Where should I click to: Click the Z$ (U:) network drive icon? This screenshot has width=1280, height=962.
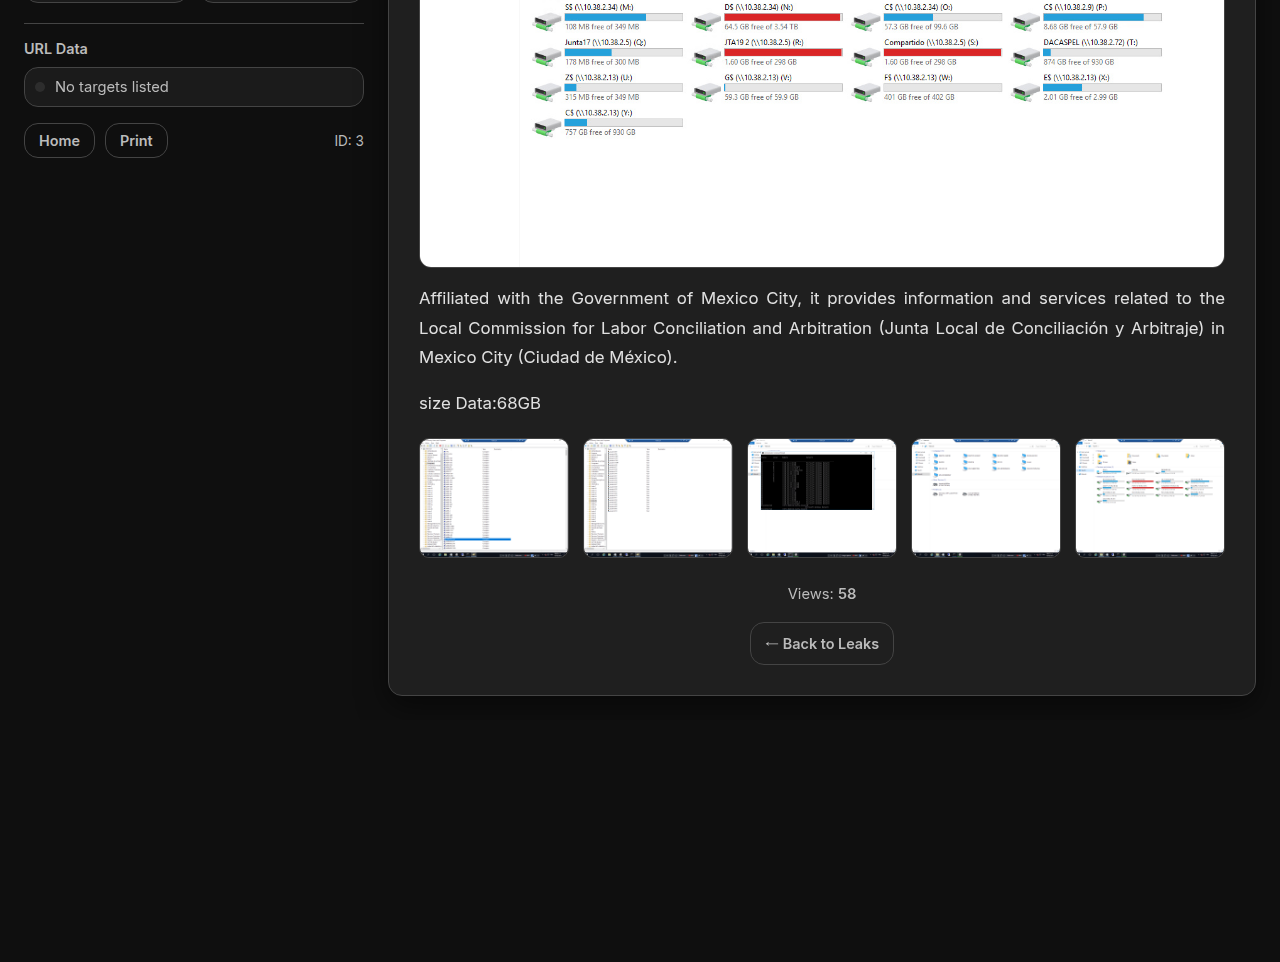[546, 92]
